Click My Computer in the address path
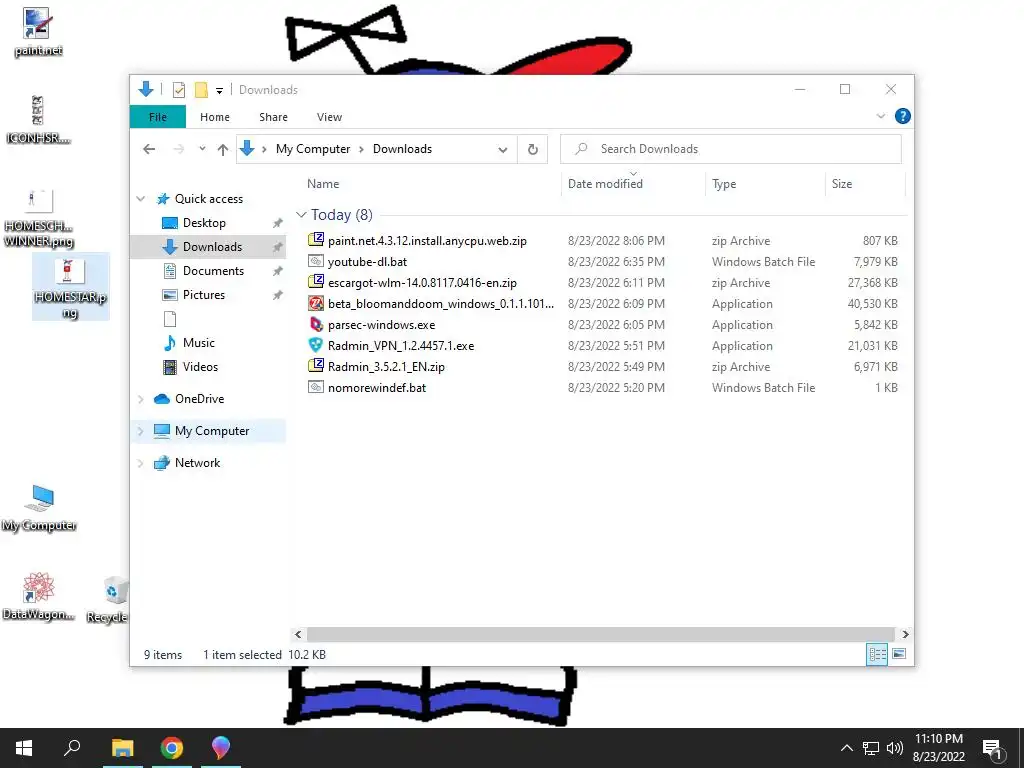The height and width of the screenshot is (768, 1024). click(313, 149)
